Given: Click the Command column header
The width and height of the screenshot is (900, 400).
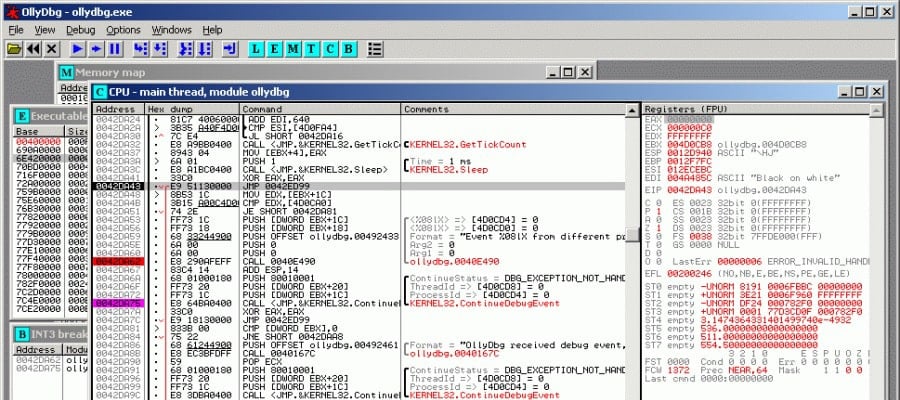Looking at the screenshot, I should (320, 109).
